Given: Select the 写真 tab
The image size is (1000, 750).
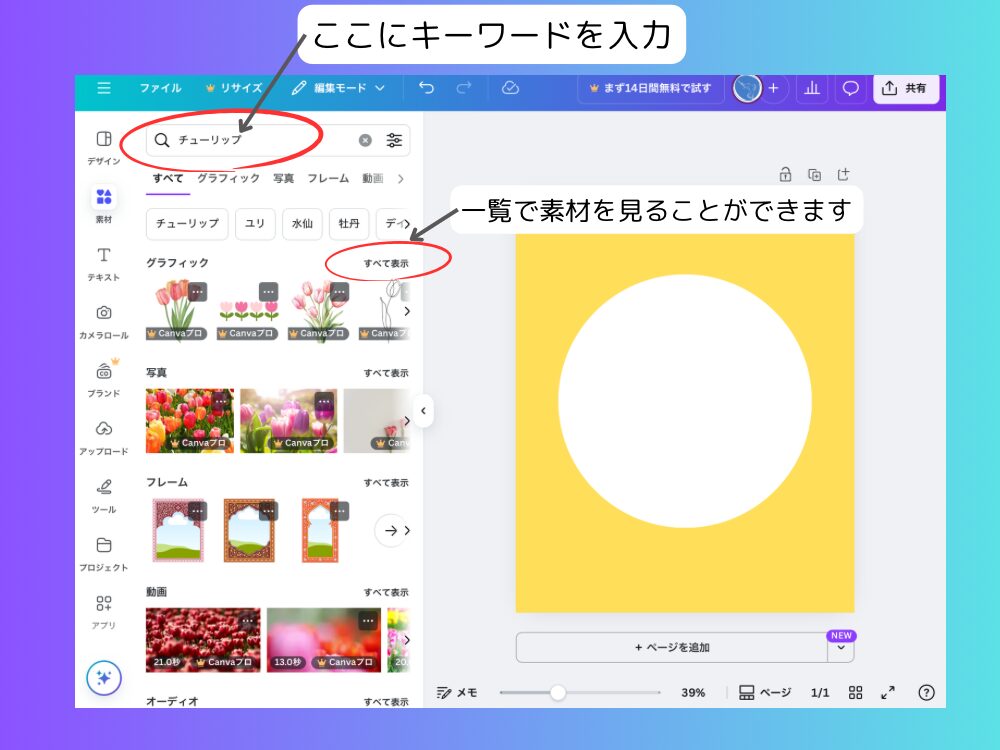Looking at the screenshot, I should (x=283, y=179).
